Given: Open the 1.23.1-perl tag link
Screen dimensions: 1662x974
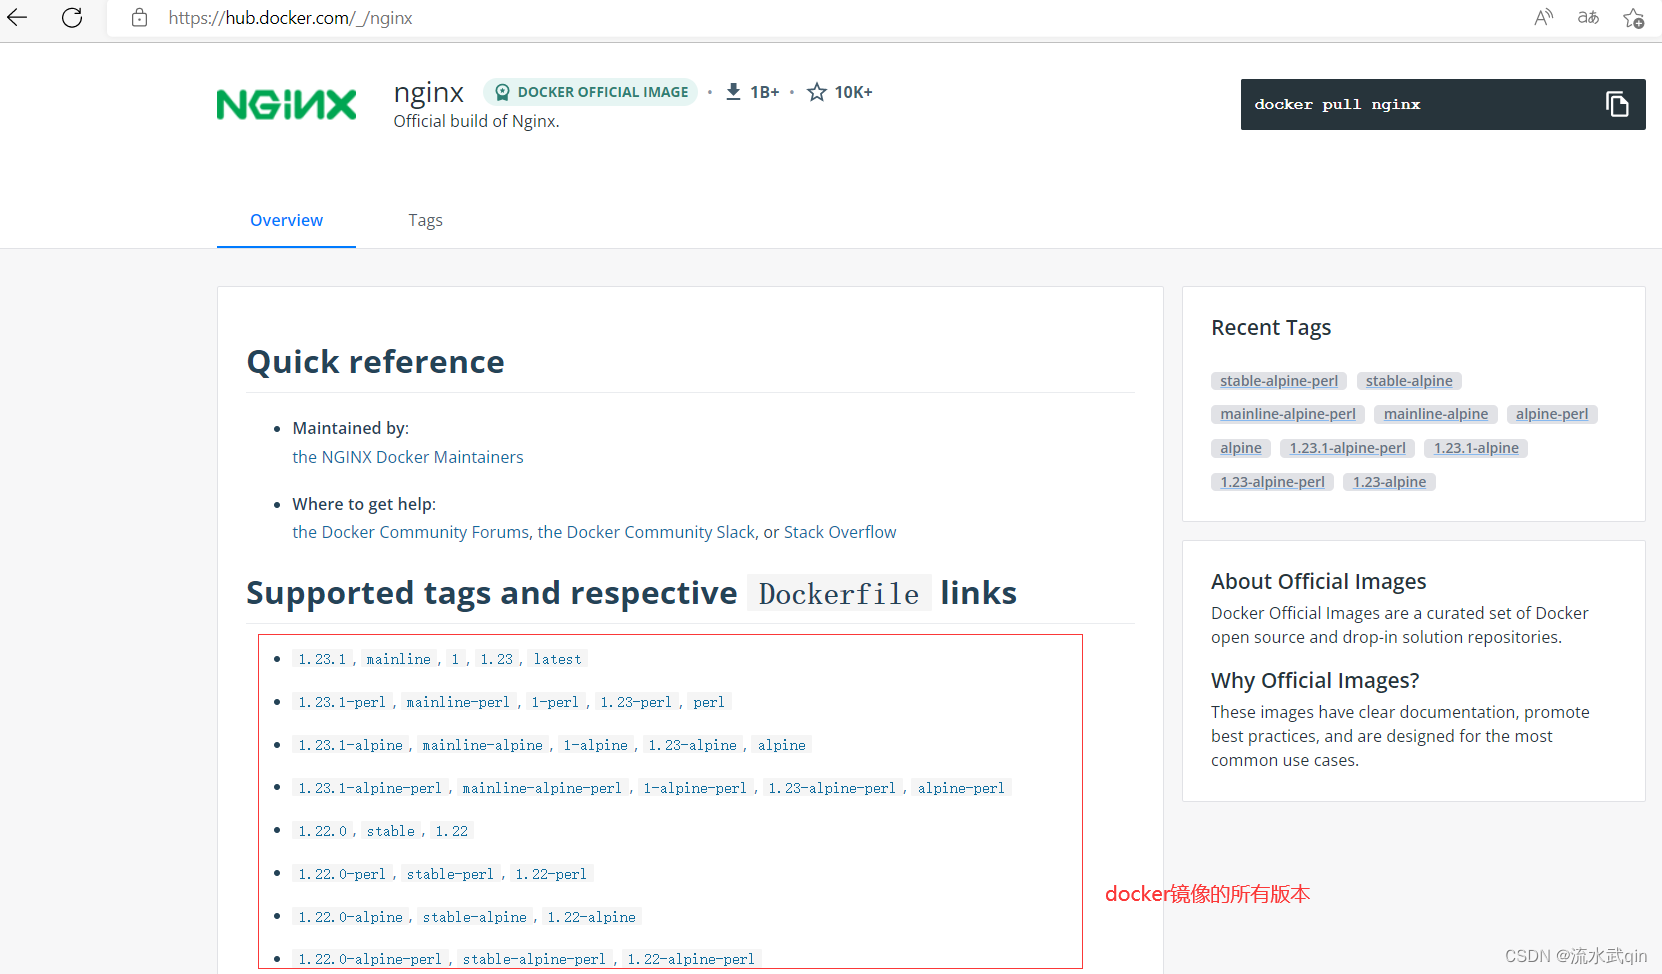Looking at the screenshot, I should click(x=342, y=702).
